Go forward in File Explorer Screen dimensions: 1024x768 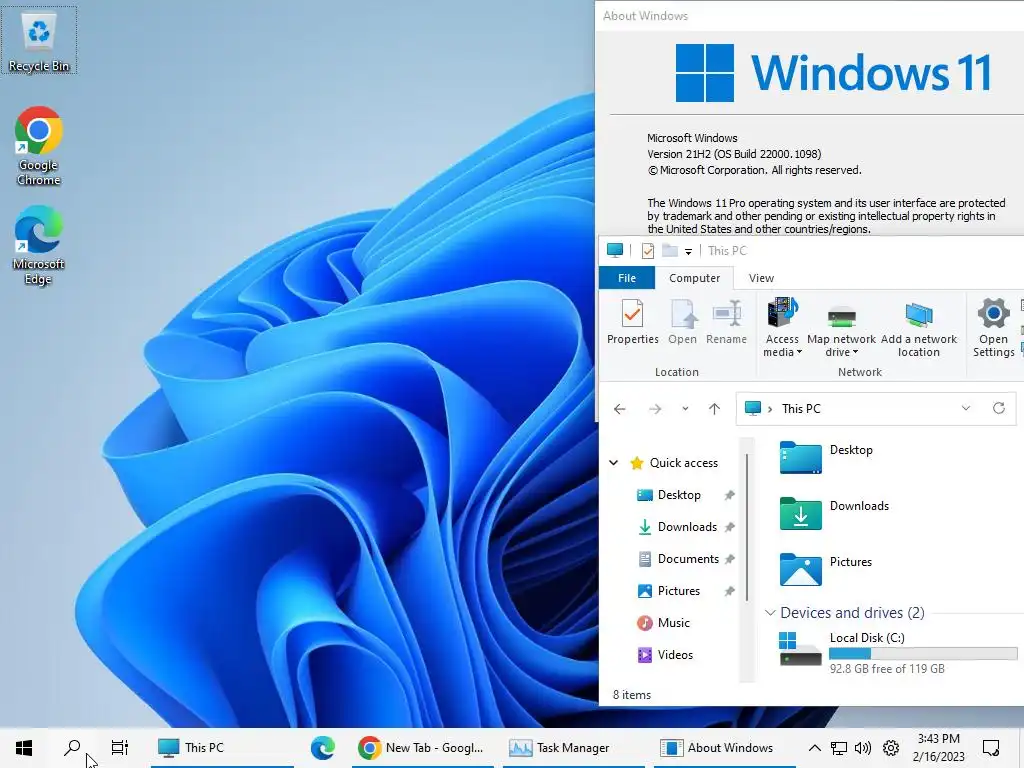tap(655, 409)
